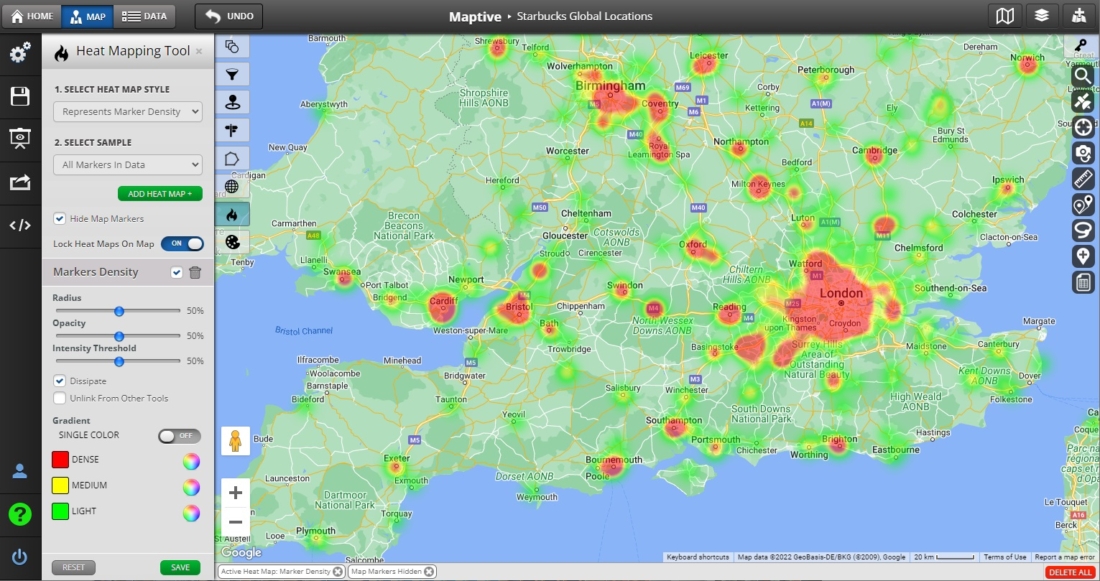The width and height of the screenshot is (1100, 581).
Task: Open the Select Heat Map Style dropdown
Action: pyautogui.click(x=127, y=112)
